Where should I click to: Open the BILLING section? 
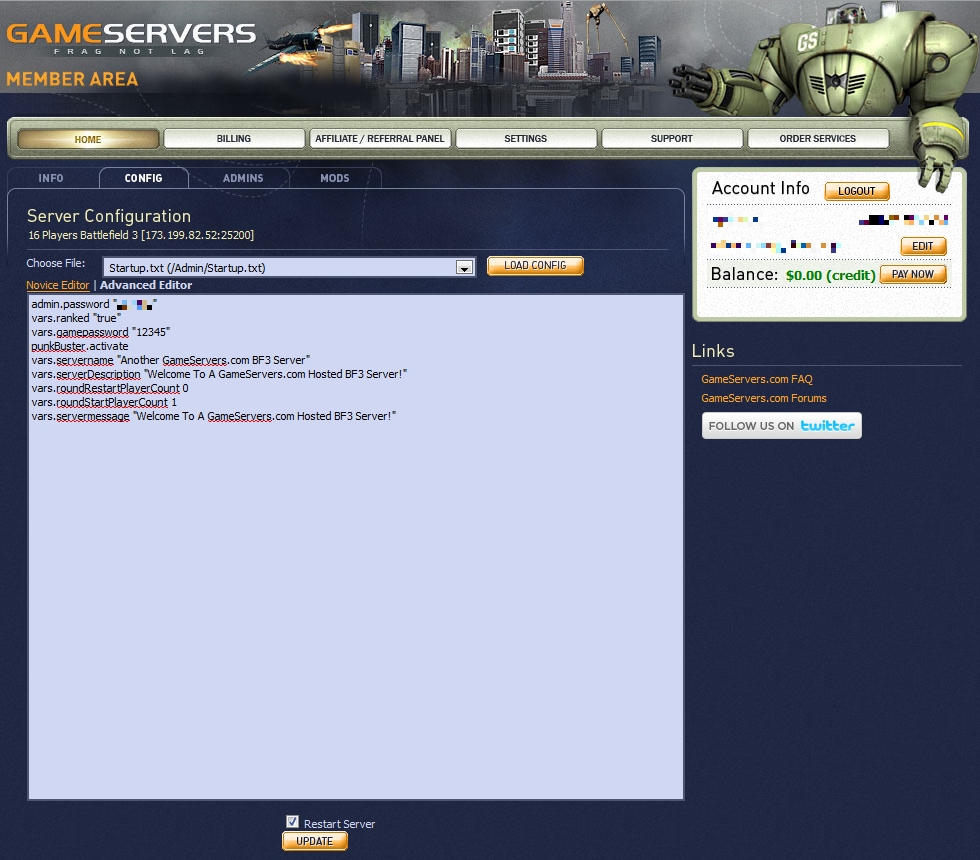(x=234, y=139)
